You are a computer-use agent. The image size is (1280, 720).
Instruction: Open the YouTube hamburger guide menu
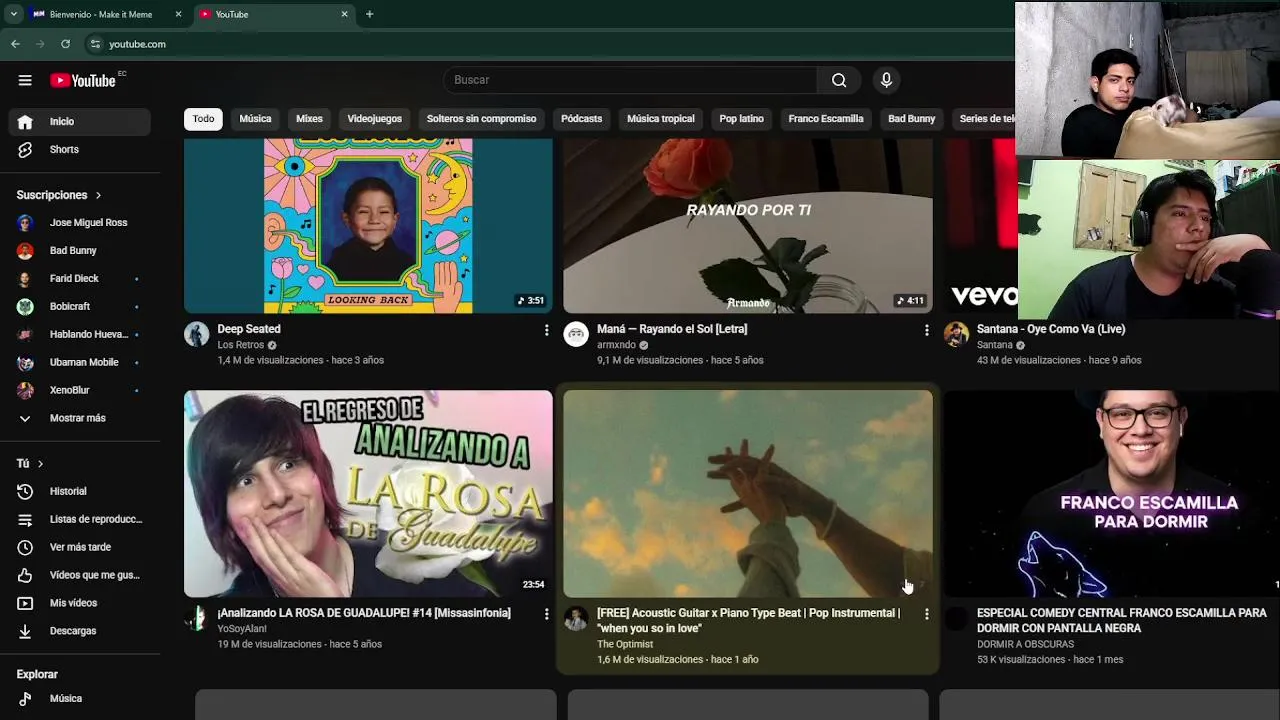25,80
